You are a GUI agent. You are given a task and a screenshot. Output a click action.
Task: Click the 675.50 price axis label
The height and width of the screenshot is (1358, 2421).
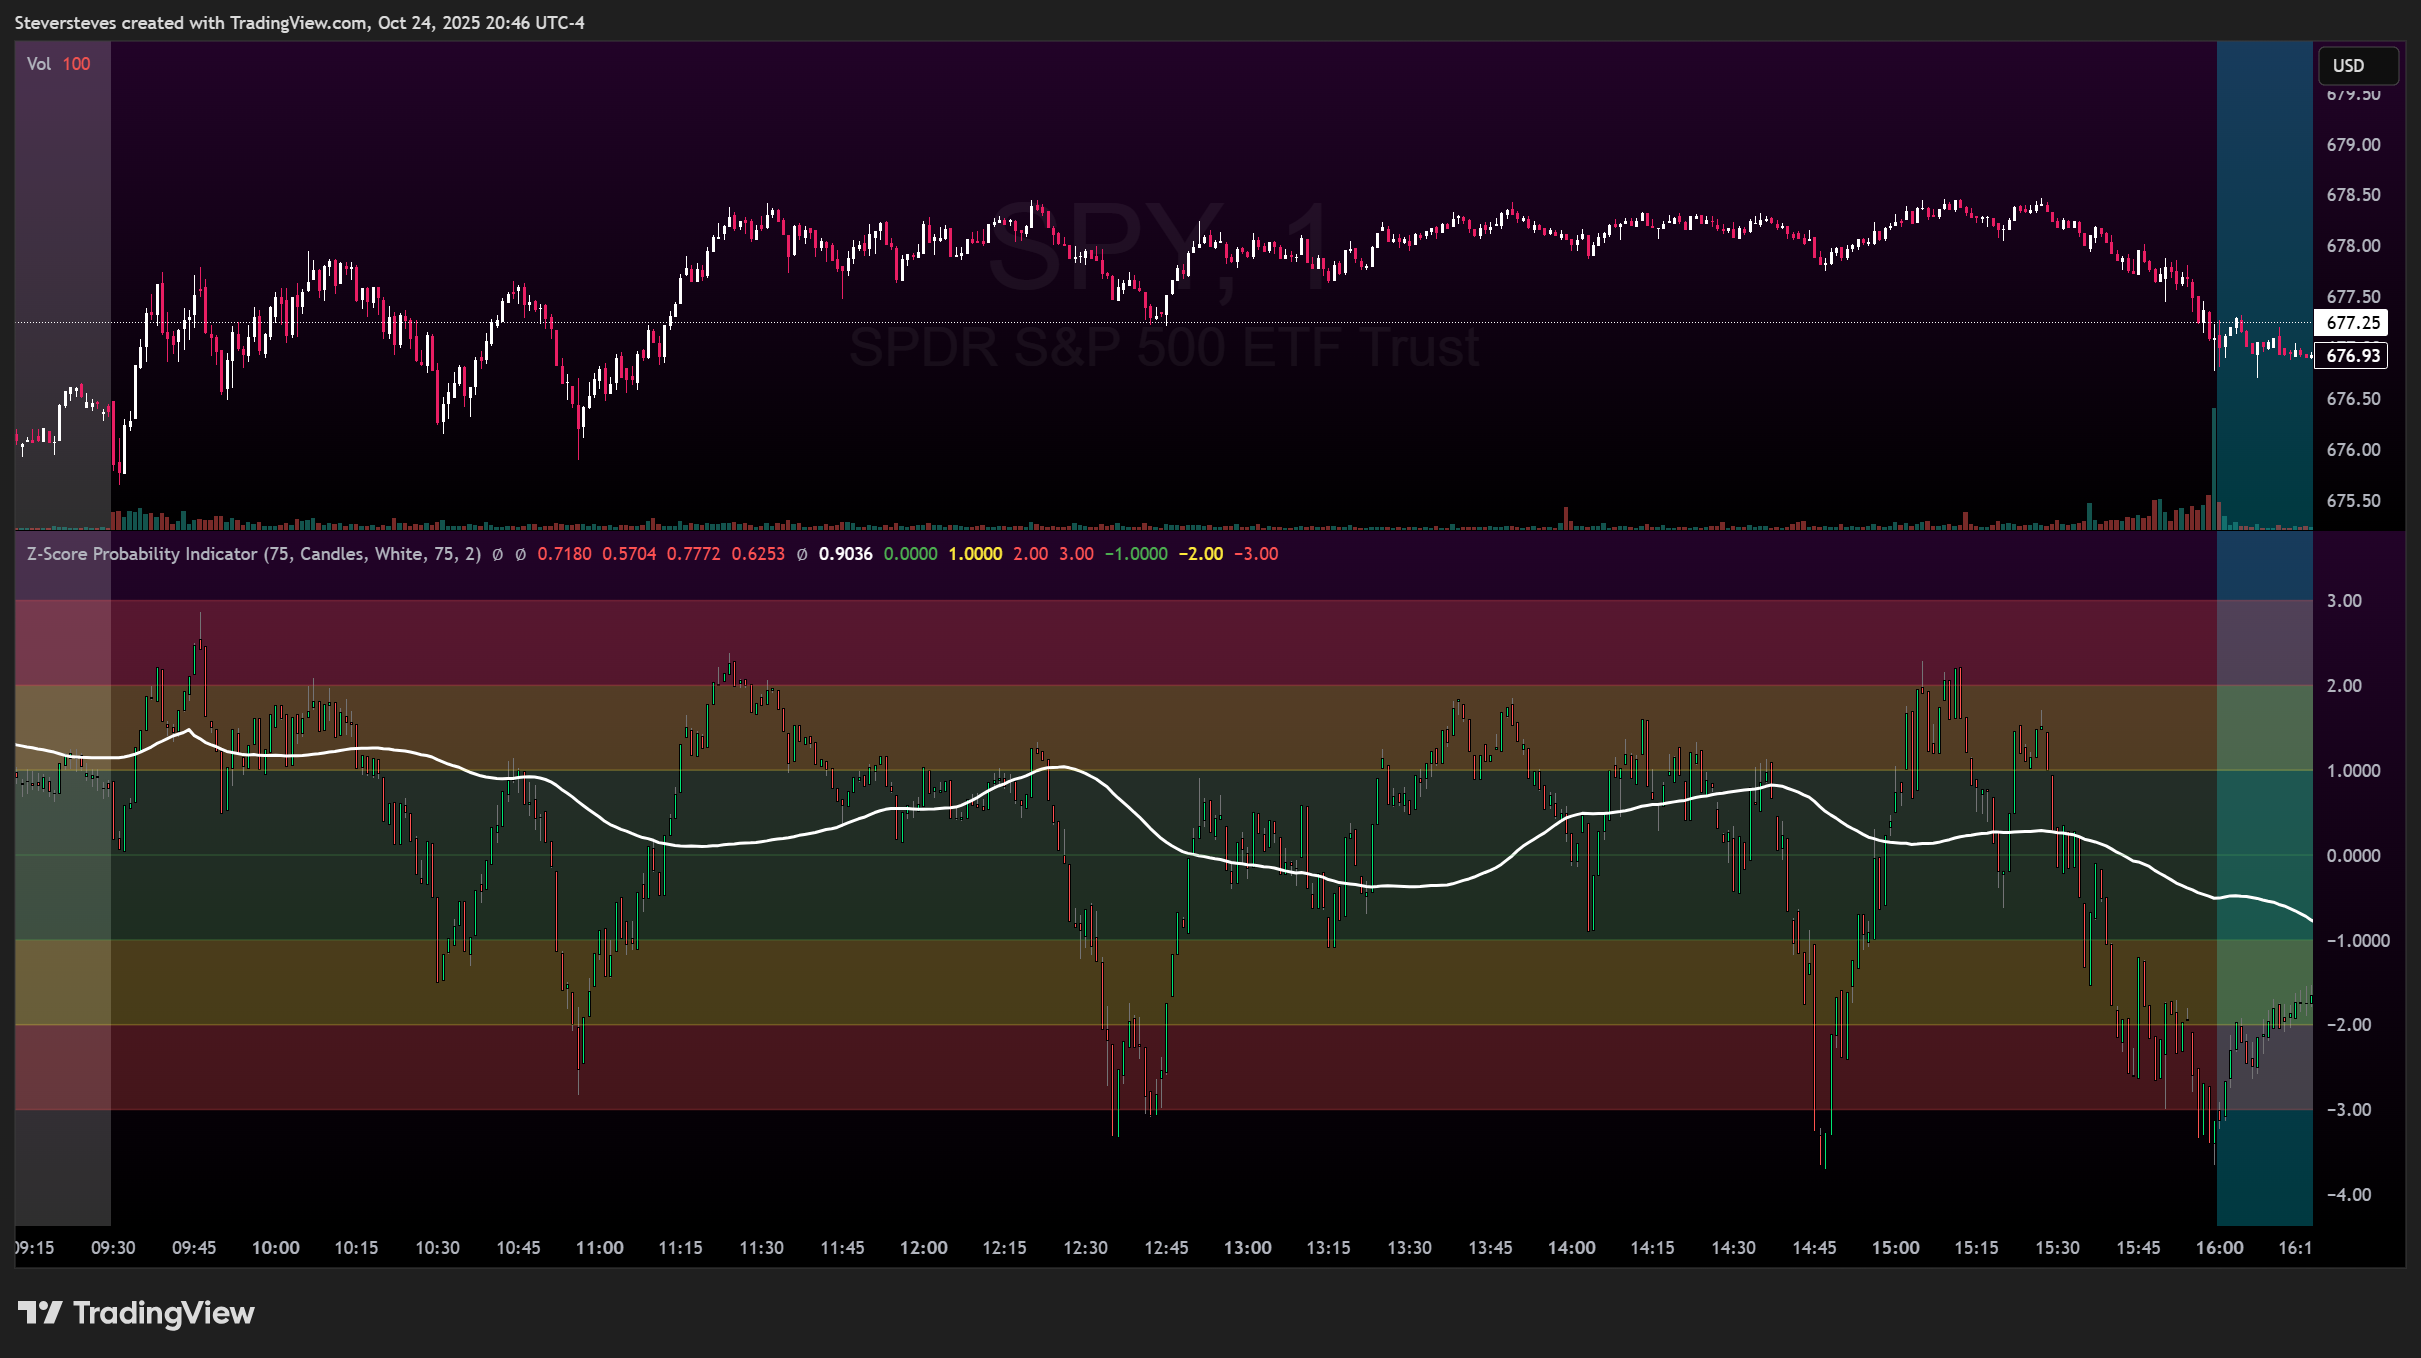click(2353, 501)
